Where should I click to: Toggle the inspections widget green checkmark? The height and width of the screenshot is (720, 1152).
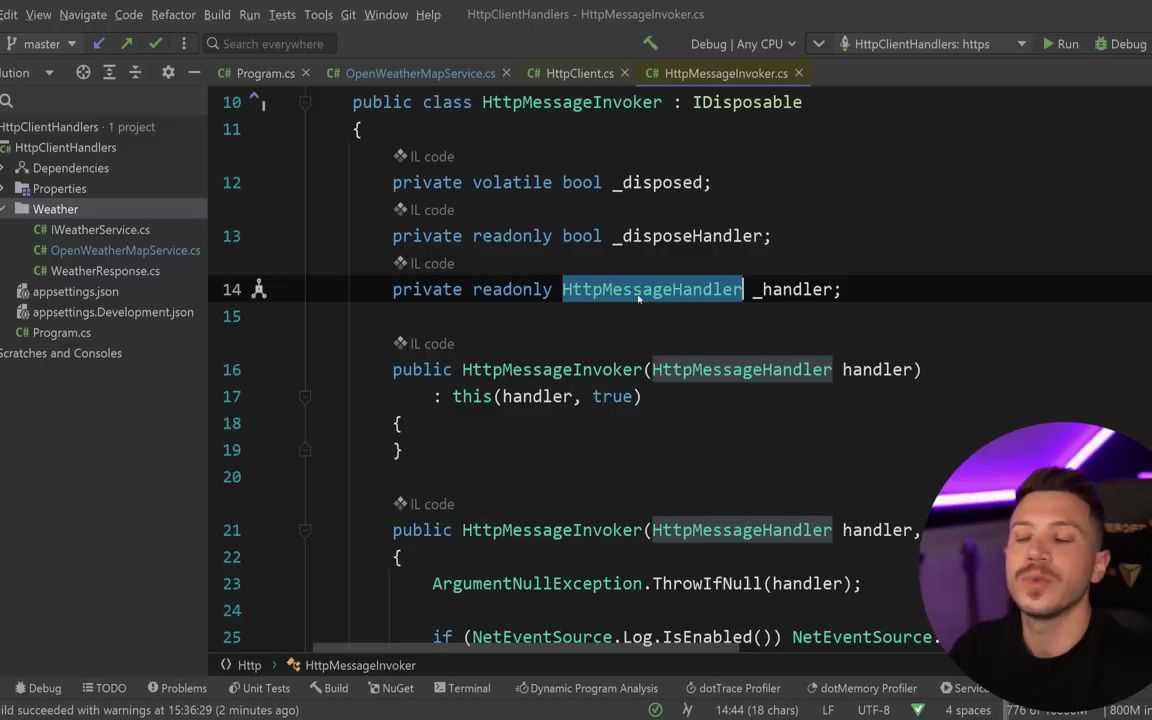coord(655,710)
